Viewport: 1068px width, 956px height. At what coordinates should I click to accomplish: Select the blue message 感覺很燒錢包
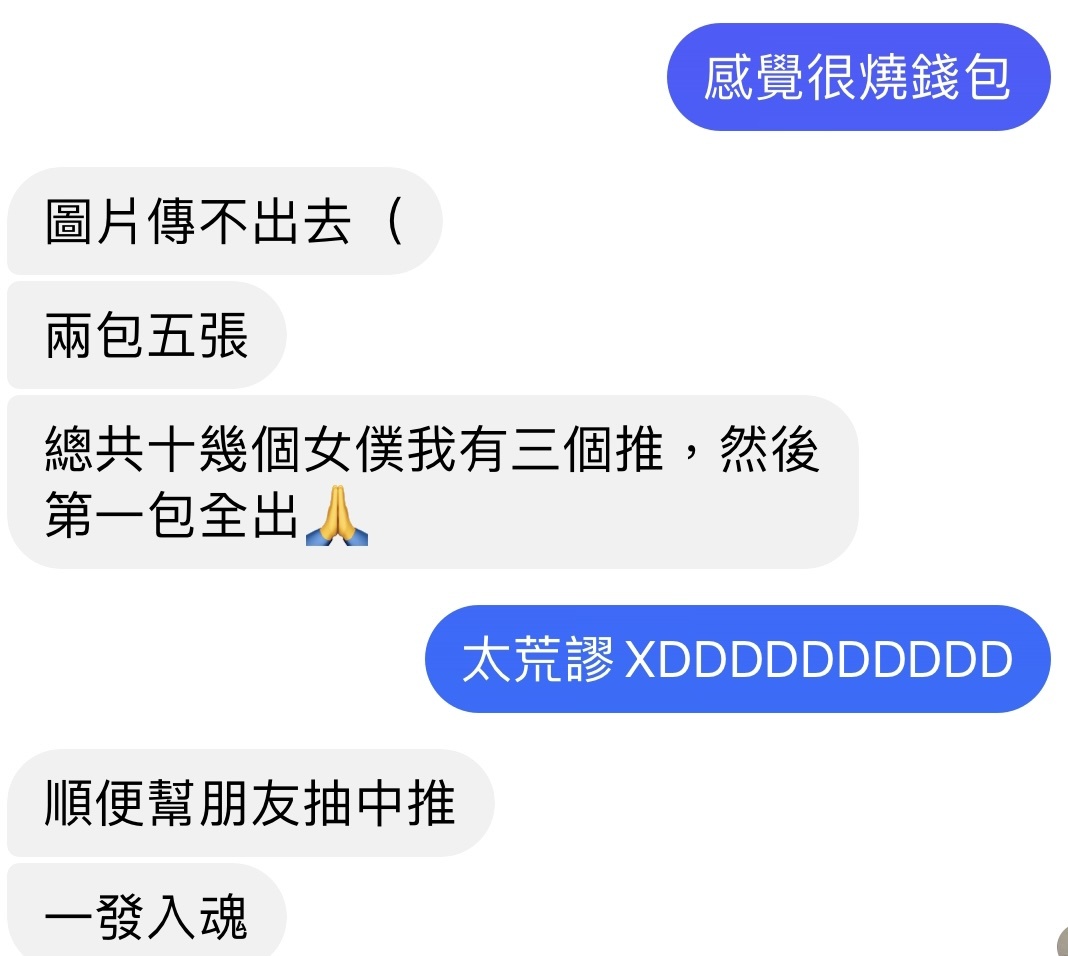point(858,77)
